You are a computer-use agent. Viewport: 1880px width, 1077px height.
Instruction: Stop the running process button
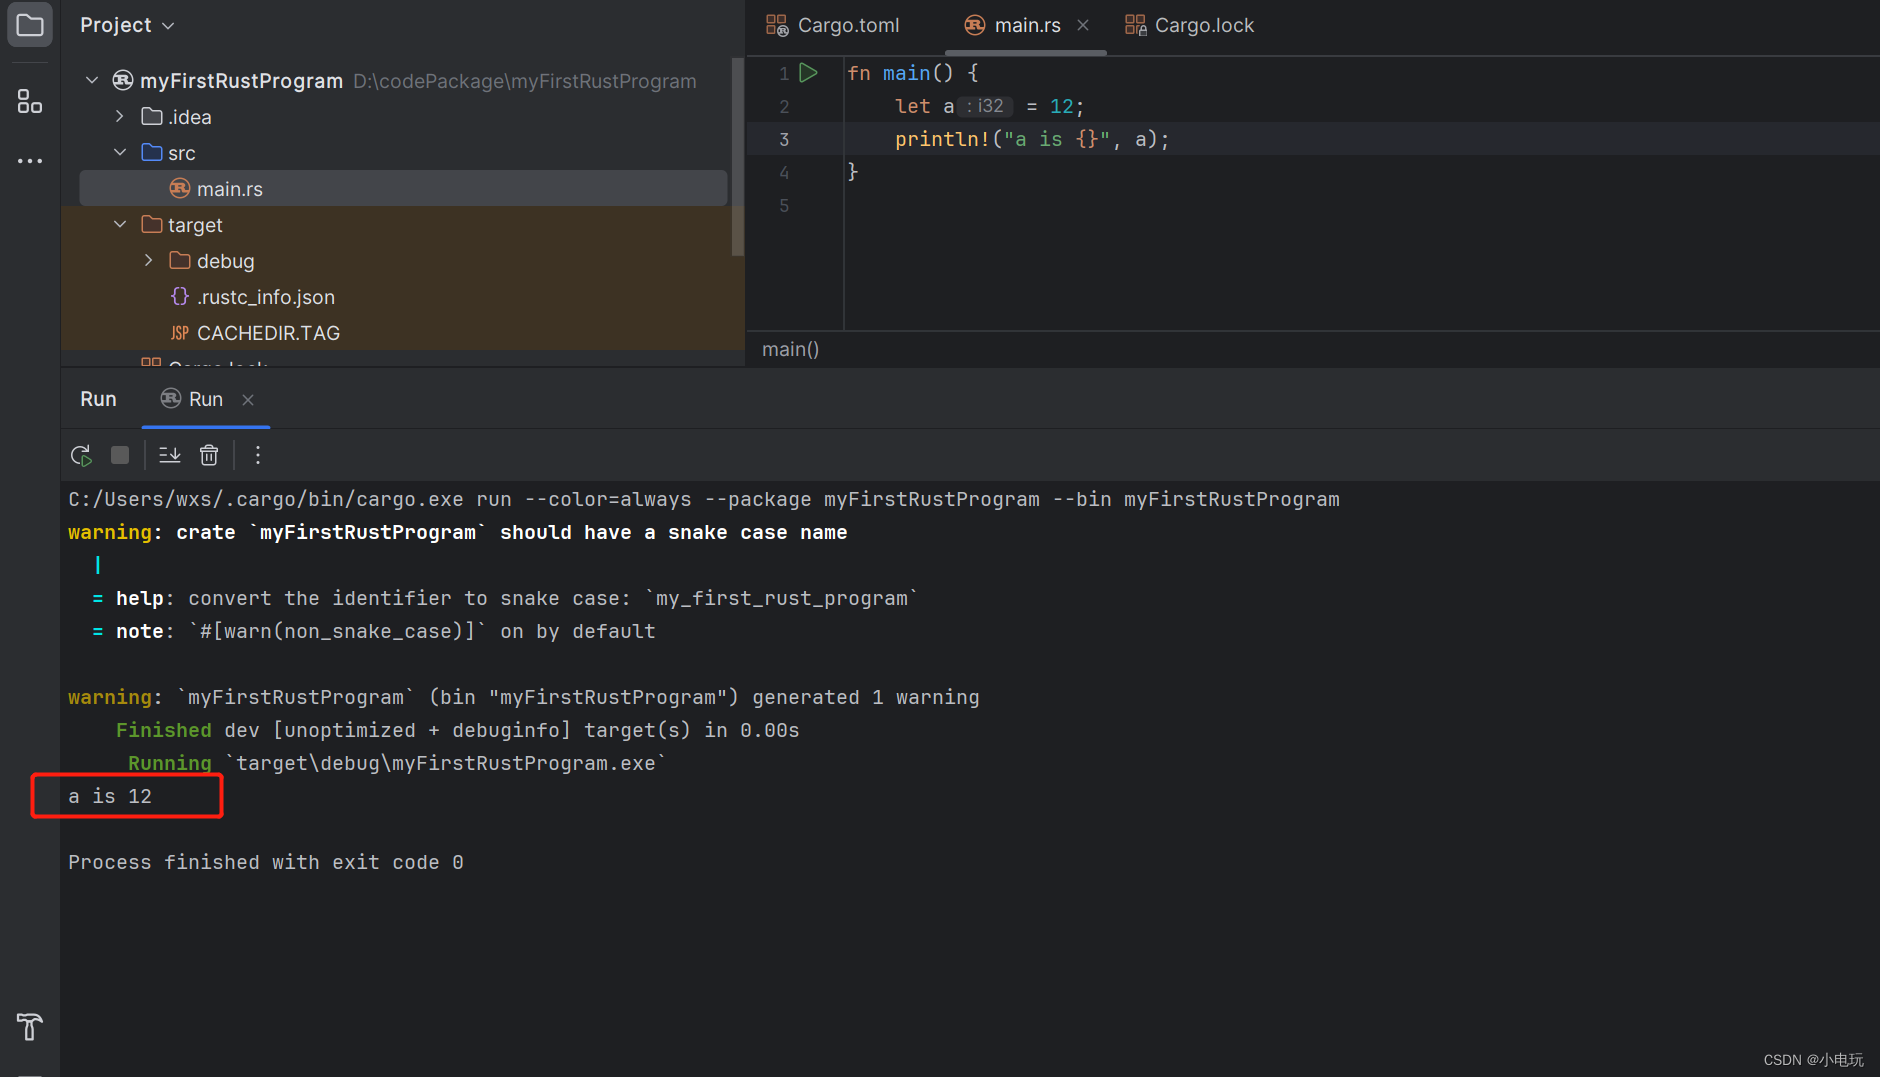[x=120, y=456]
